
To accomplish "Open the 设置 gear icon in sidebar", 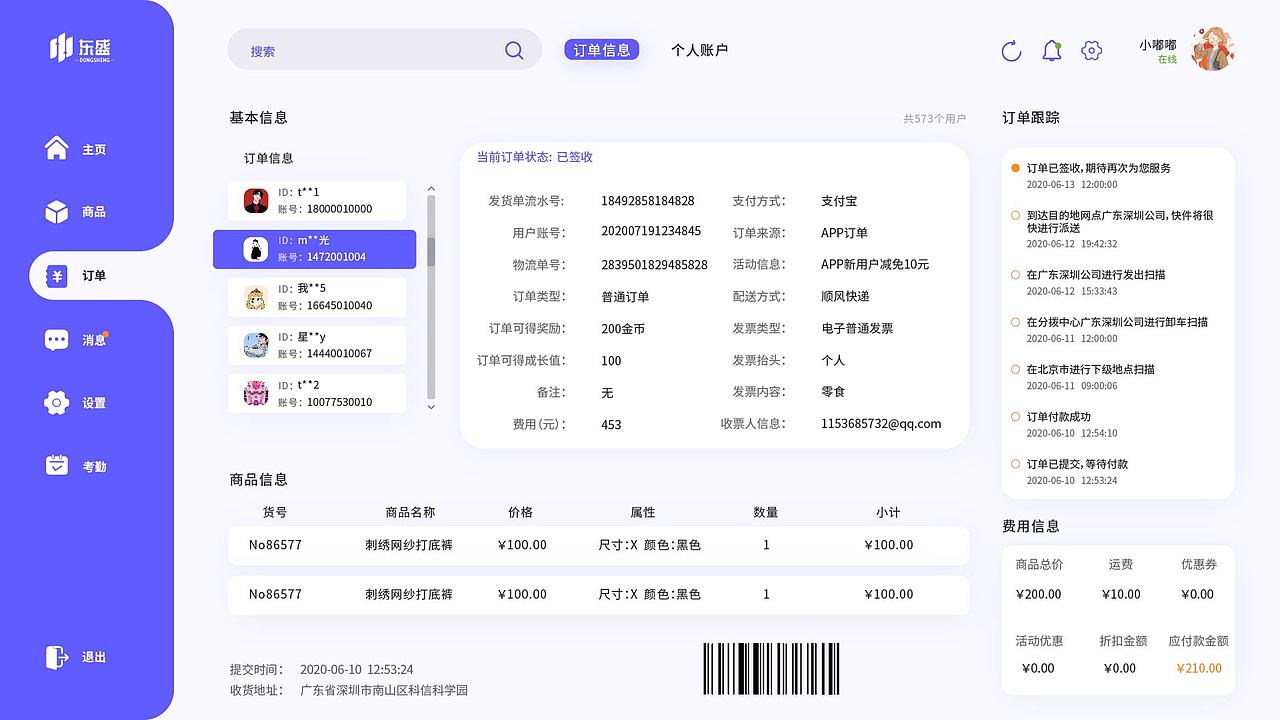I will pos(57,403).
